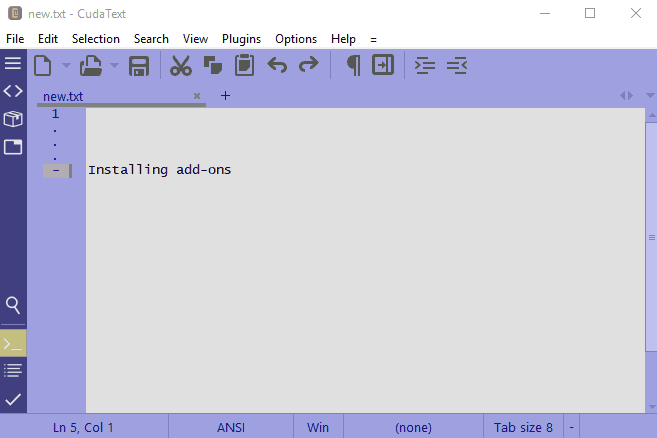Open the tab list arrow at right of the tab bar

pyautogui.click(x=650, y=96)
